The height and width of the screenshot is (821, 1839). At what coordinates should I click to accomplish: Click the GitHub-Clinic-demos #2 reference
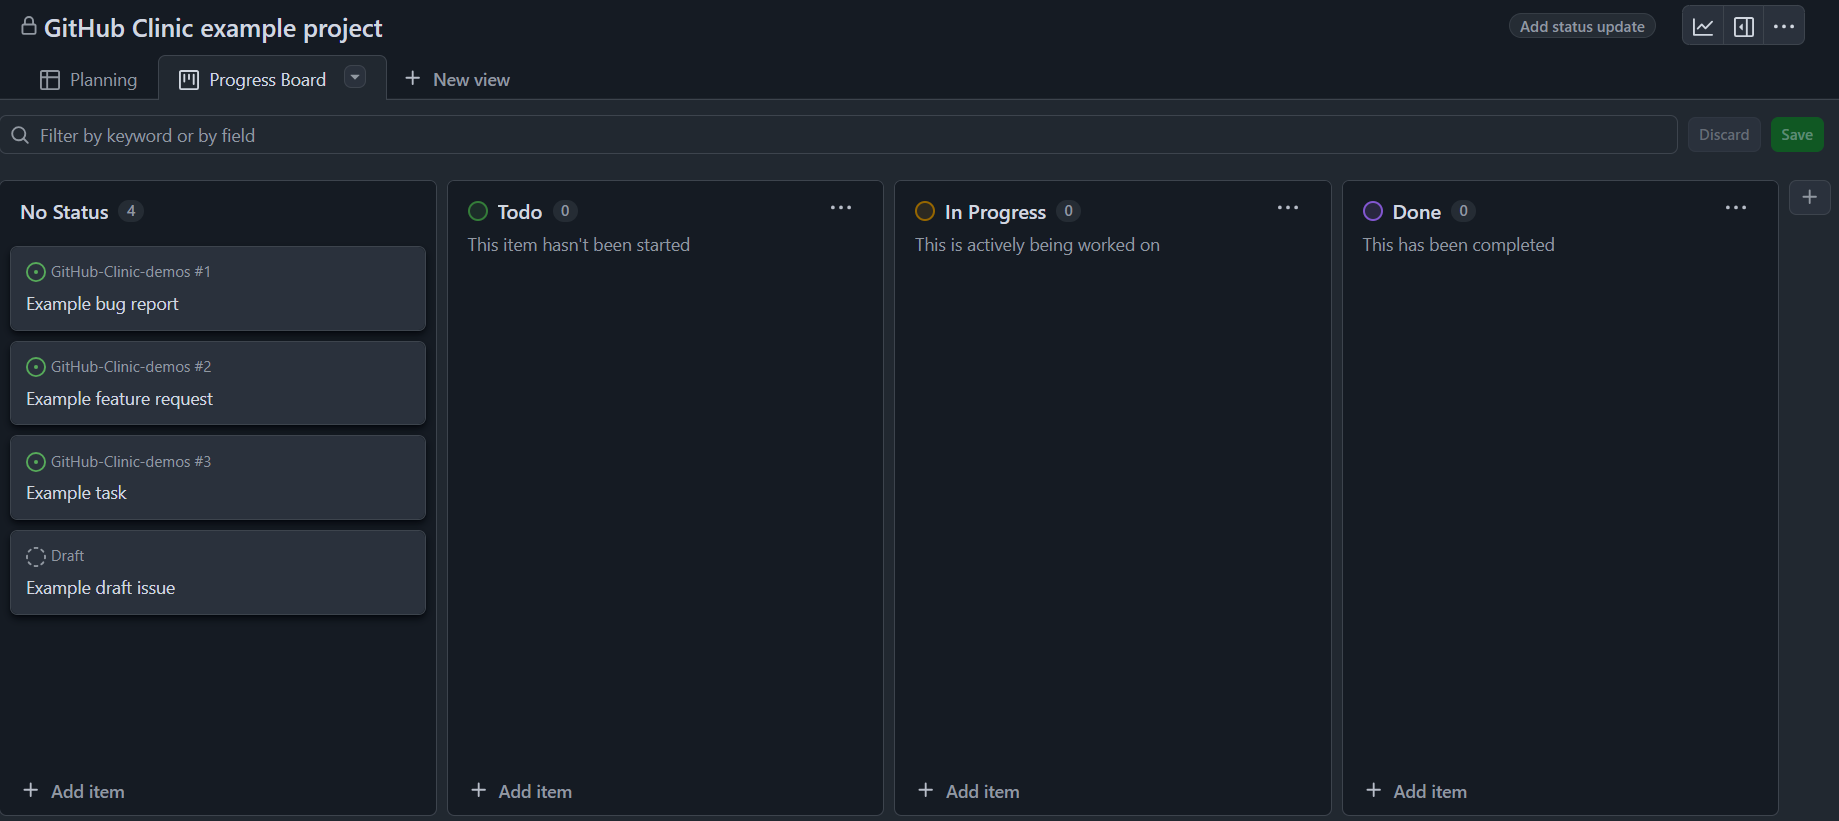131,367
